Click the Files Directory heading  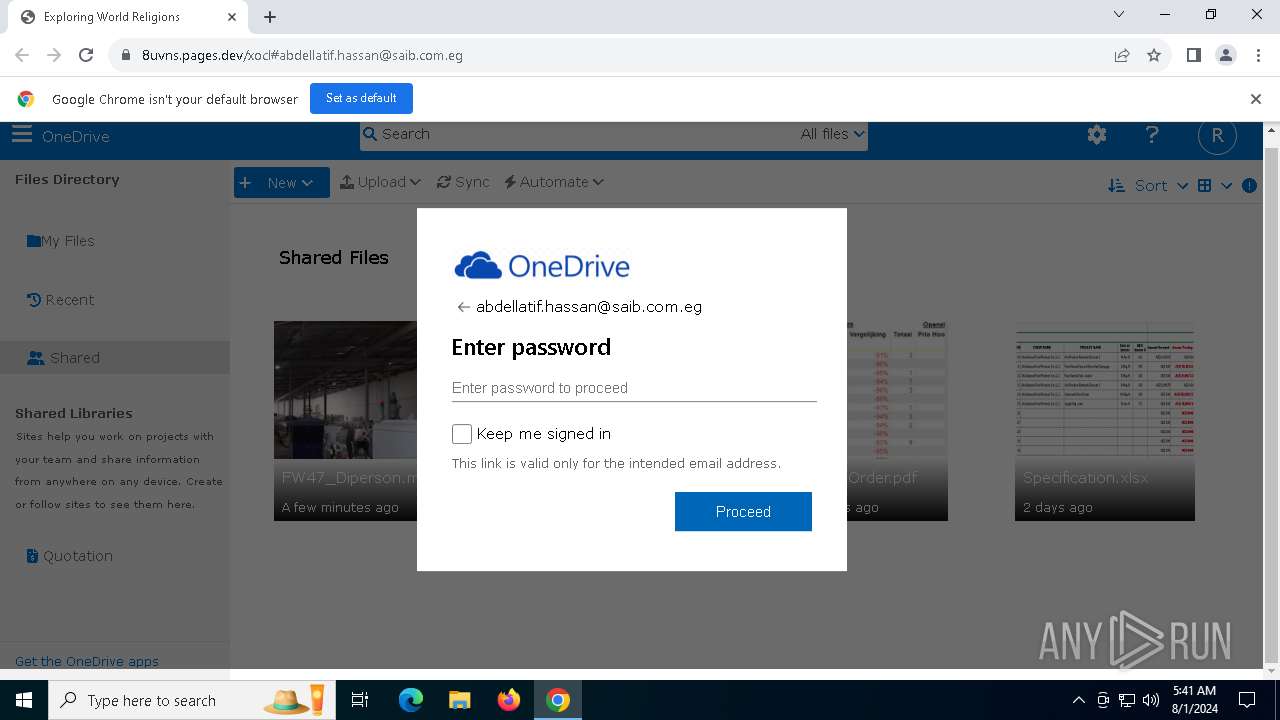(x=67, y=180)
